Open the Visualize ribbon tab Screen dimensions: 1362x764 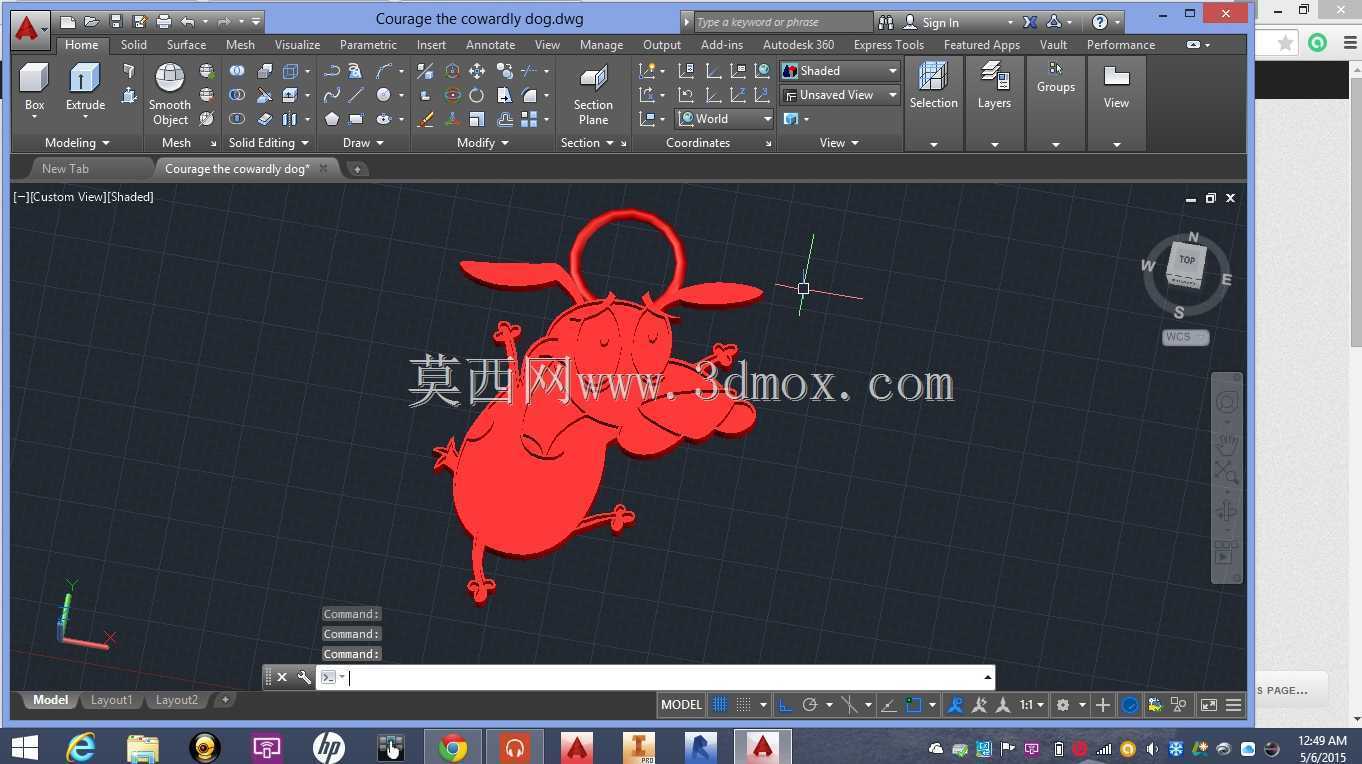point(297,45)
